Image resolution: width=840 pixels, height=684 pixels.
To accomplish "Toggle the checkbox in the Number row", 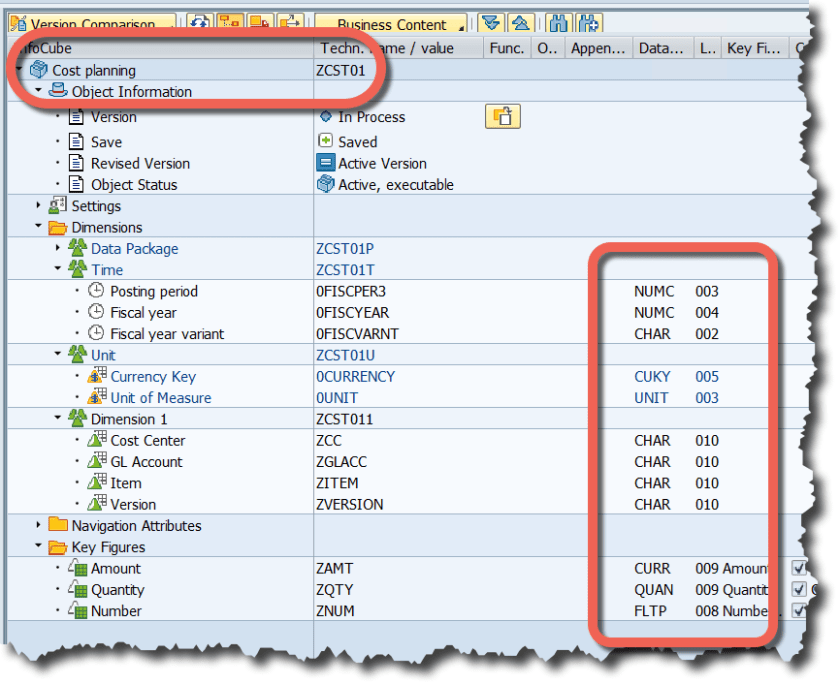I will tap(800, 611).
